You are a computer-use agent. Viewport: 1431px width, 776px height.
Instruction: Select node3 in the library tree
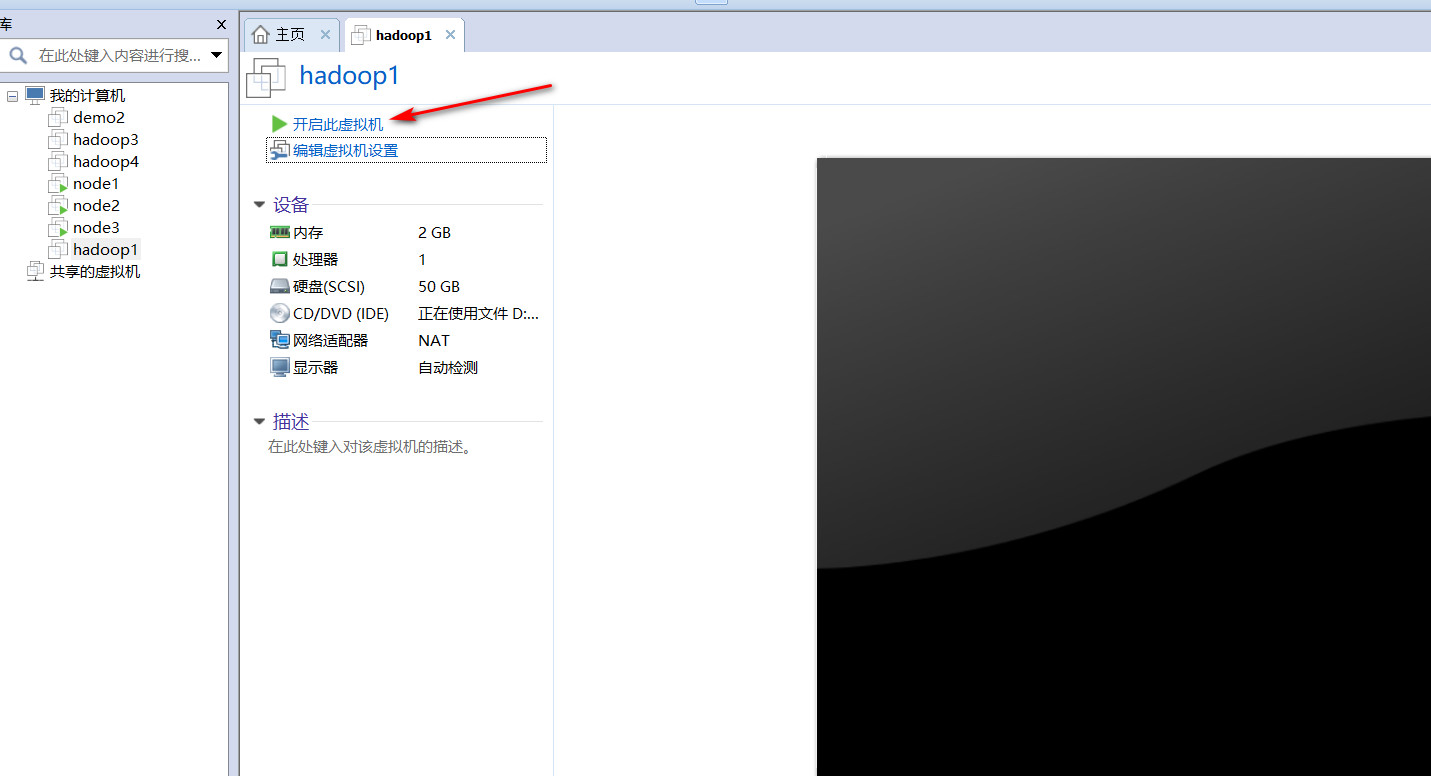pyautogui.click(x=96, y=227)
